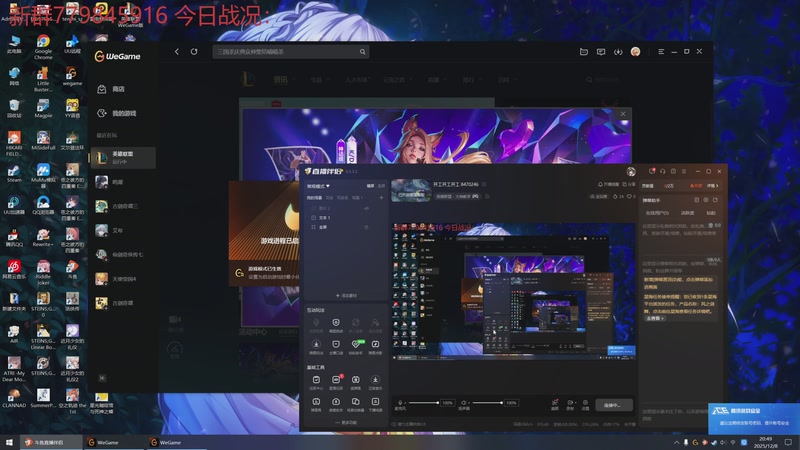This screenshot has width=800, height=450.
Task: Open Windows Start button
Action: pos(9,442)
